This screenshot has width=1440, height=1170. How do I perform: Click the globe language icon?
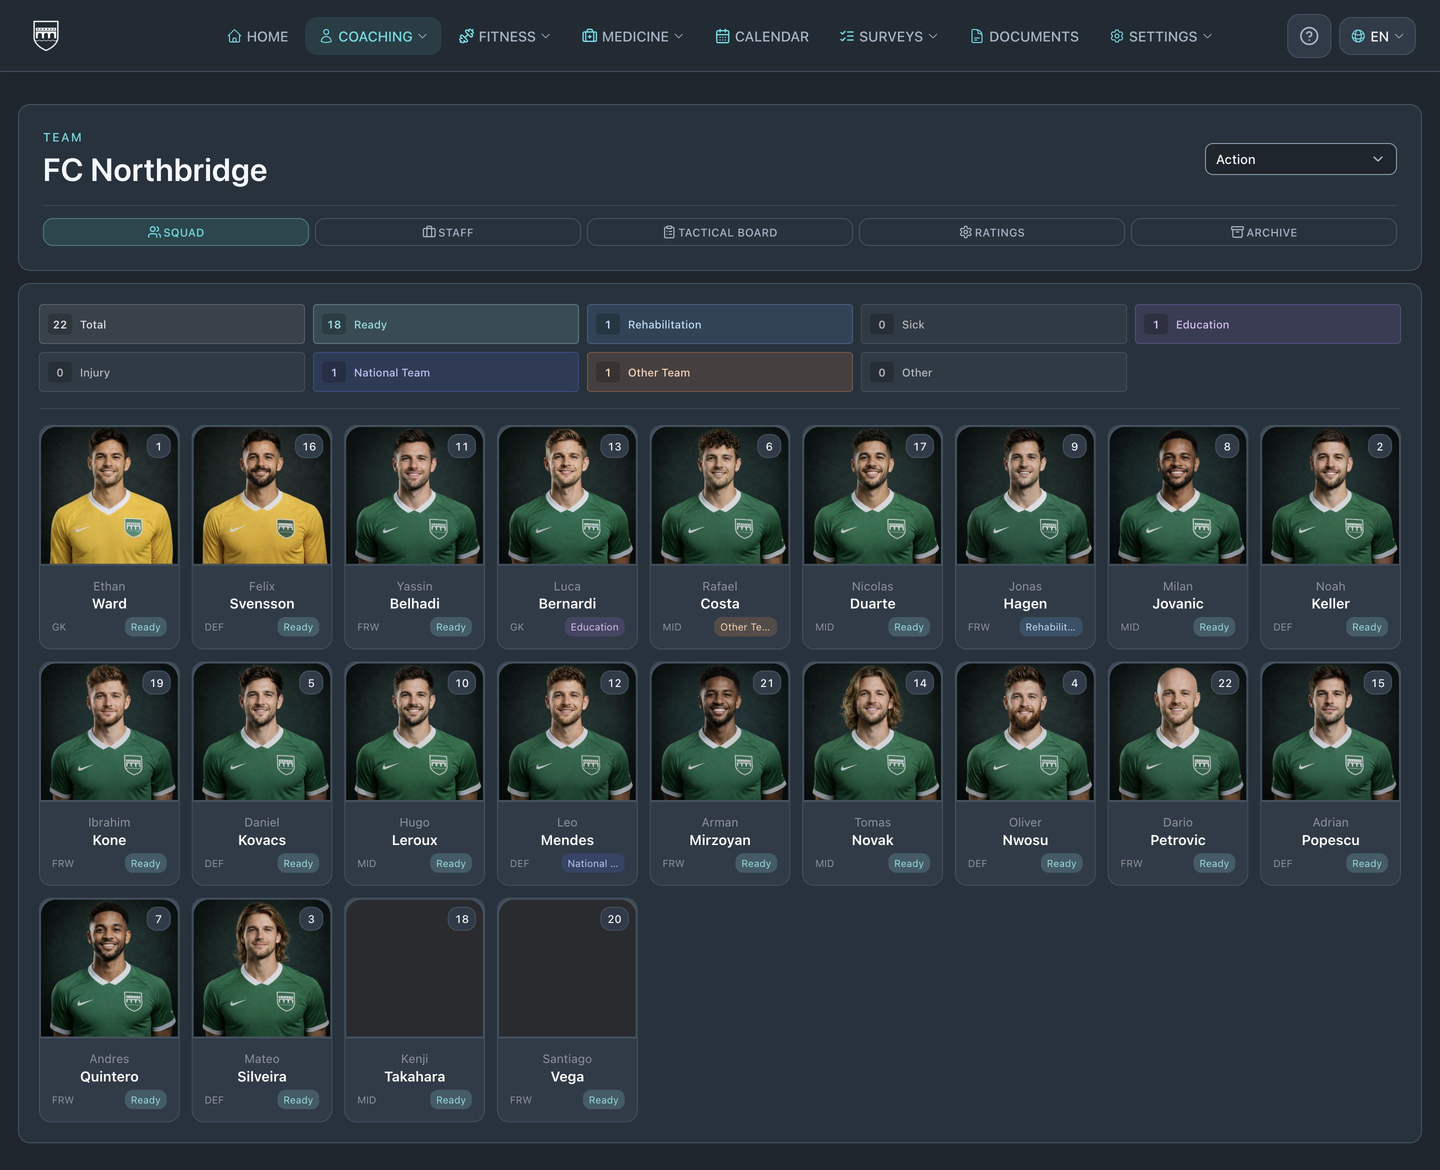(1358, 36)
